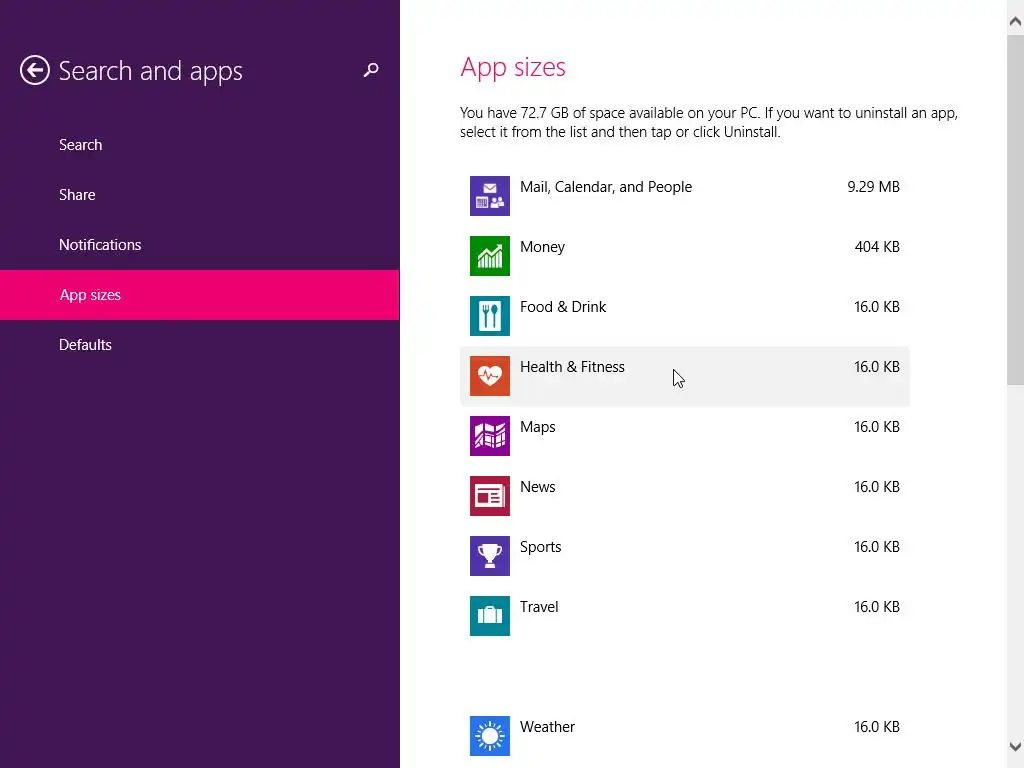Screen dimensions: 1024x768
Task: Select the Mail, Calendar, and People app icon
Action: (490, 195)
